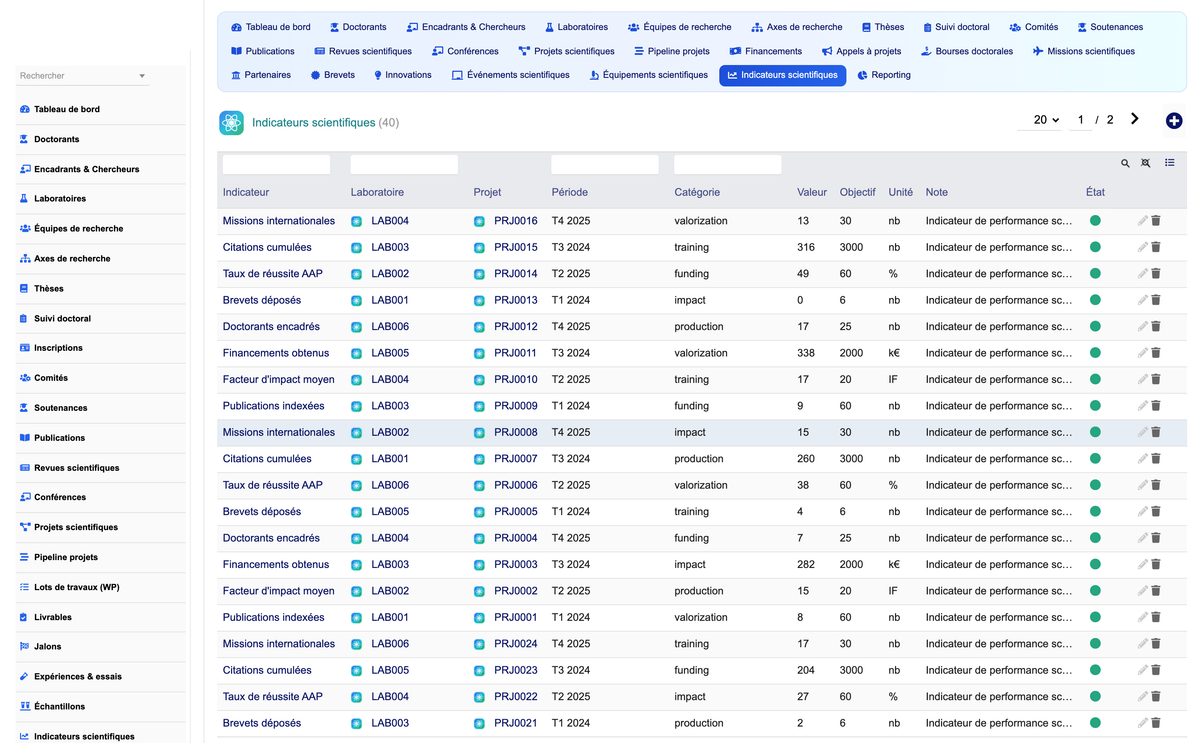The height and width of the screenshot is (743, 1200).
Task: Click the Indicateur filter input field
Action: (276, 164)
